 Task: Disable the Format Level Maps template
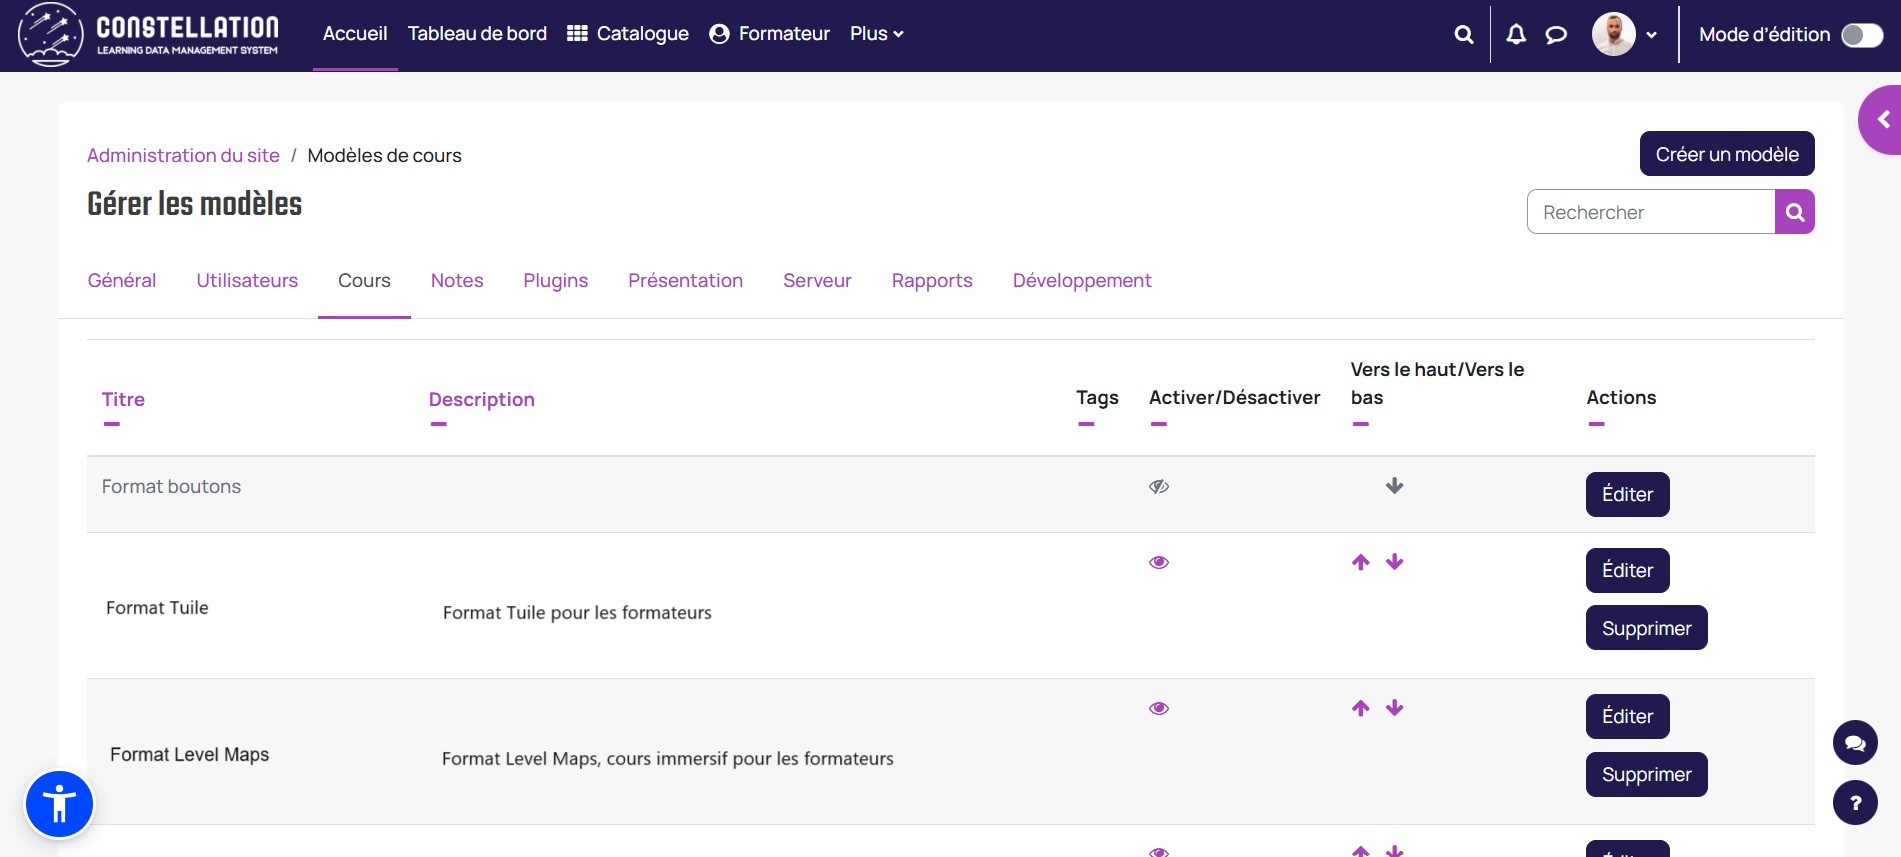[1159, 708]
